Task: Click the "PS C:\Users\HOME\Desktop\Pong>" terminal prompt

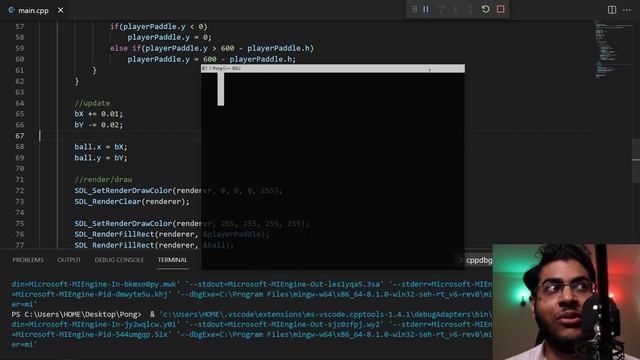Action: [76, 314]
